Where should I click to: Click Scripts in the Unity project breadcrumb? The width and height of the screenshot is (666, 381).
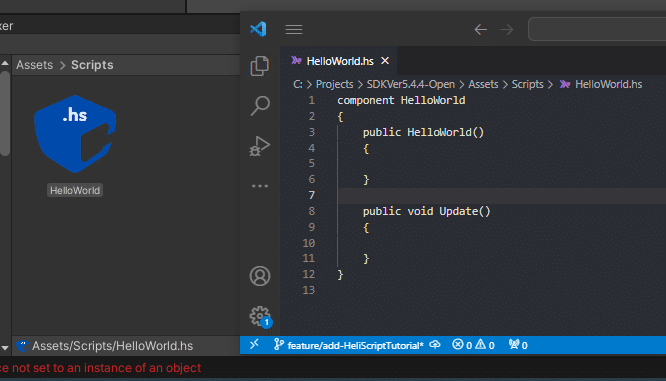92,65
